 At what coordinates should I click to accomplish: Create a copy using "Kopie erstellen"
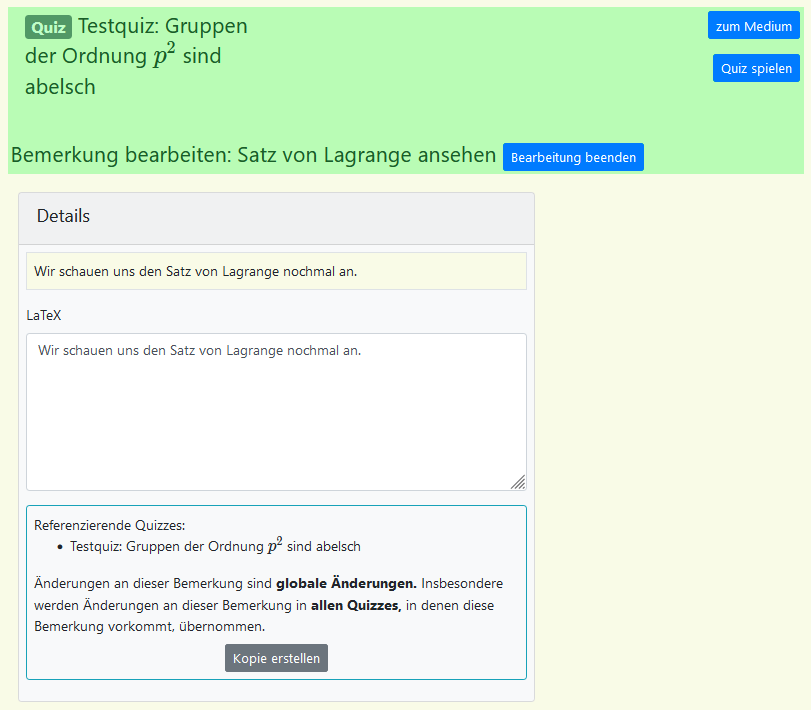[276, 658]
